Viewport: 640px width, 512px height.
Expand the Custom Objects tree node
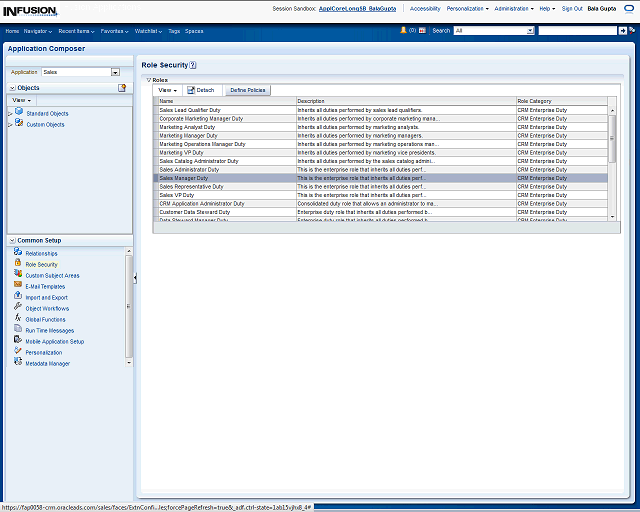(x=10, y=124)
